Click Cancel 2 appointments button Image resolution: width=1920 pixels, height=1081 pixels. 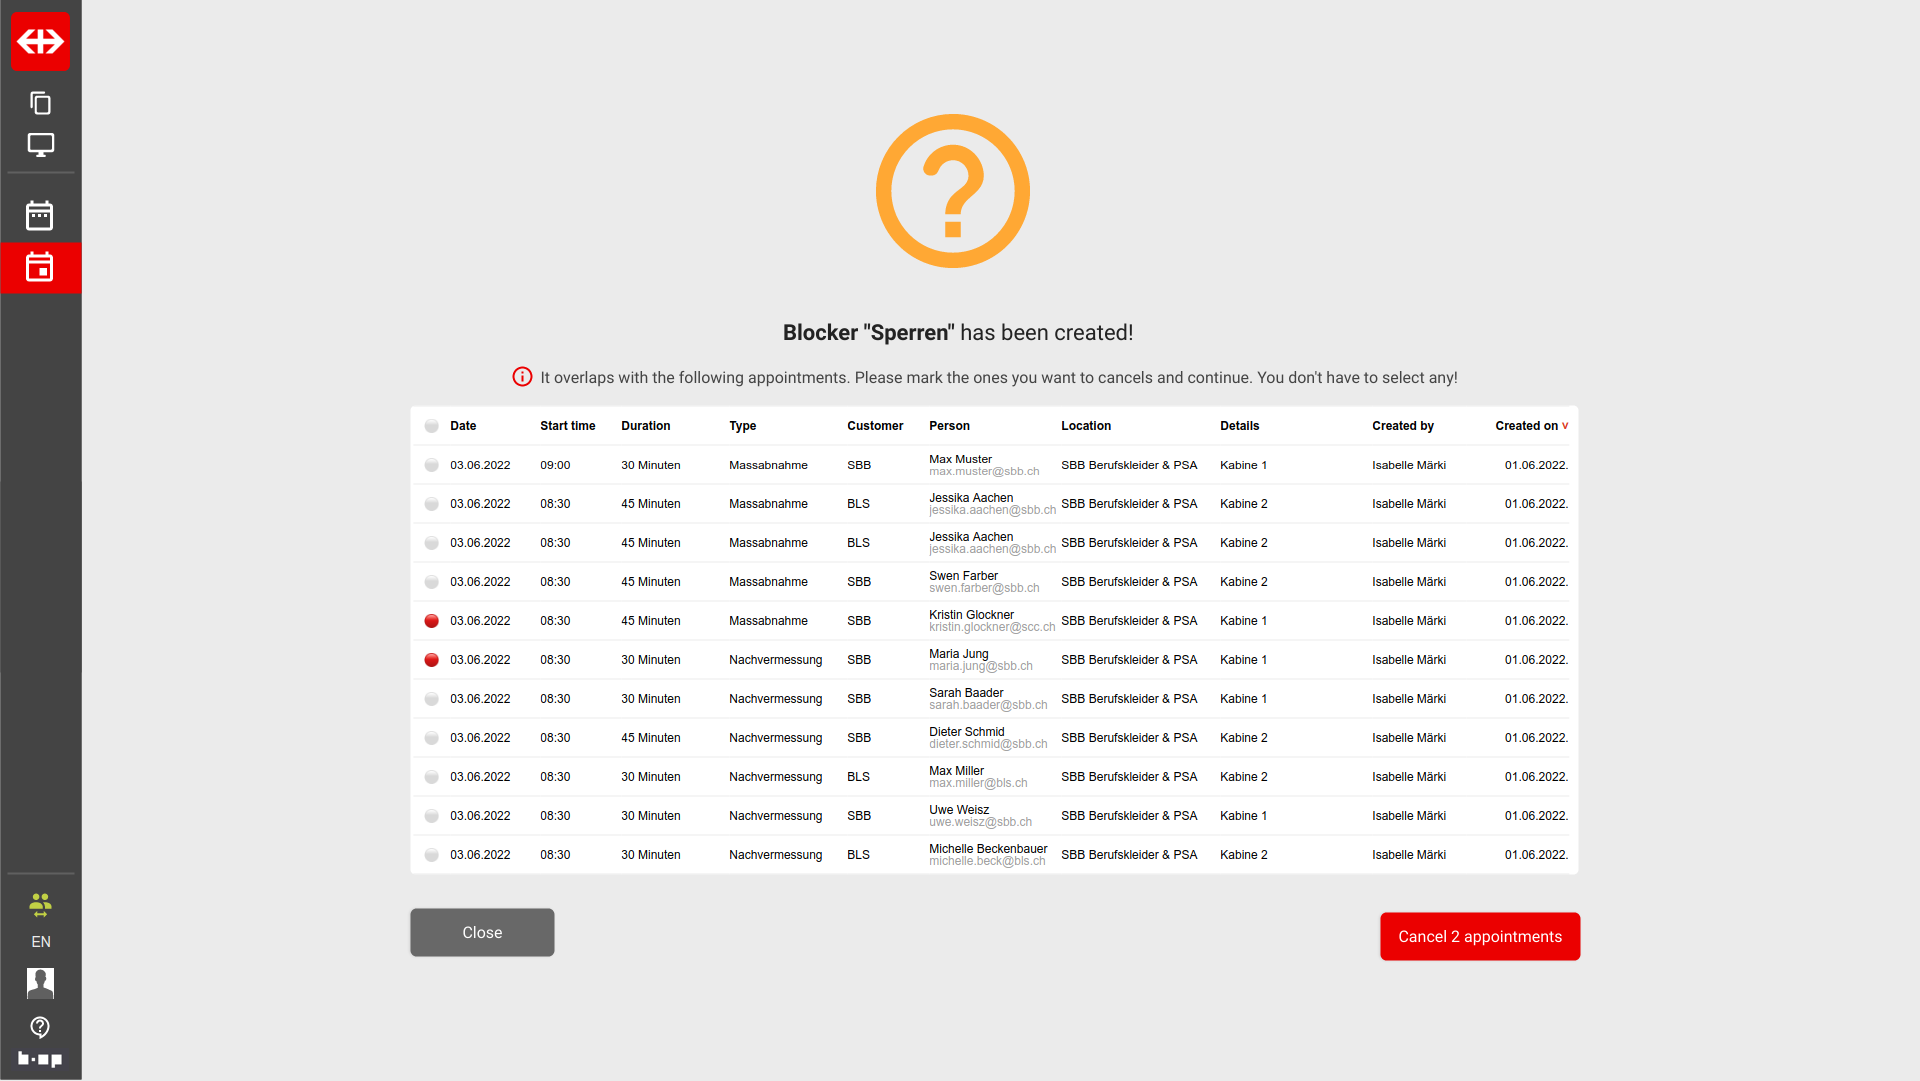[x=1479, y=937]
